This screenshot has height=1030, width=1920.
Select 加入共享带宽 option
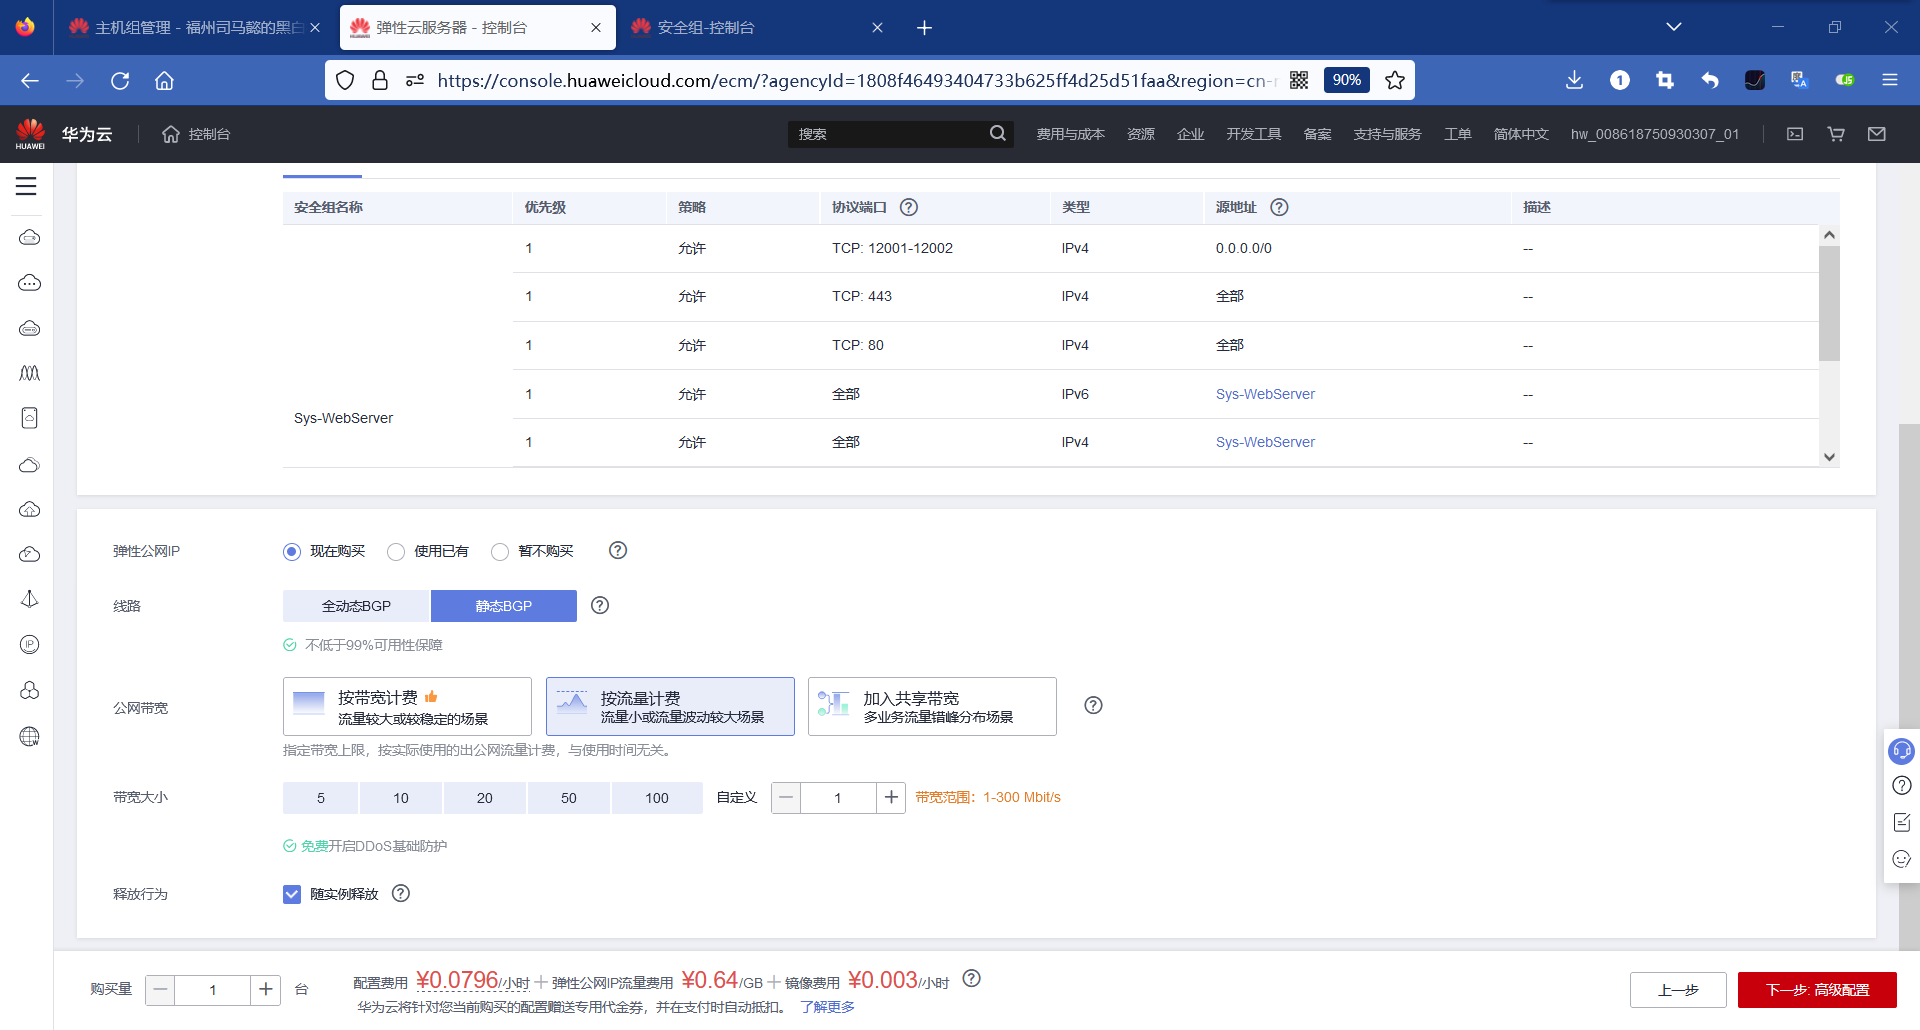[x=932, y=707]
